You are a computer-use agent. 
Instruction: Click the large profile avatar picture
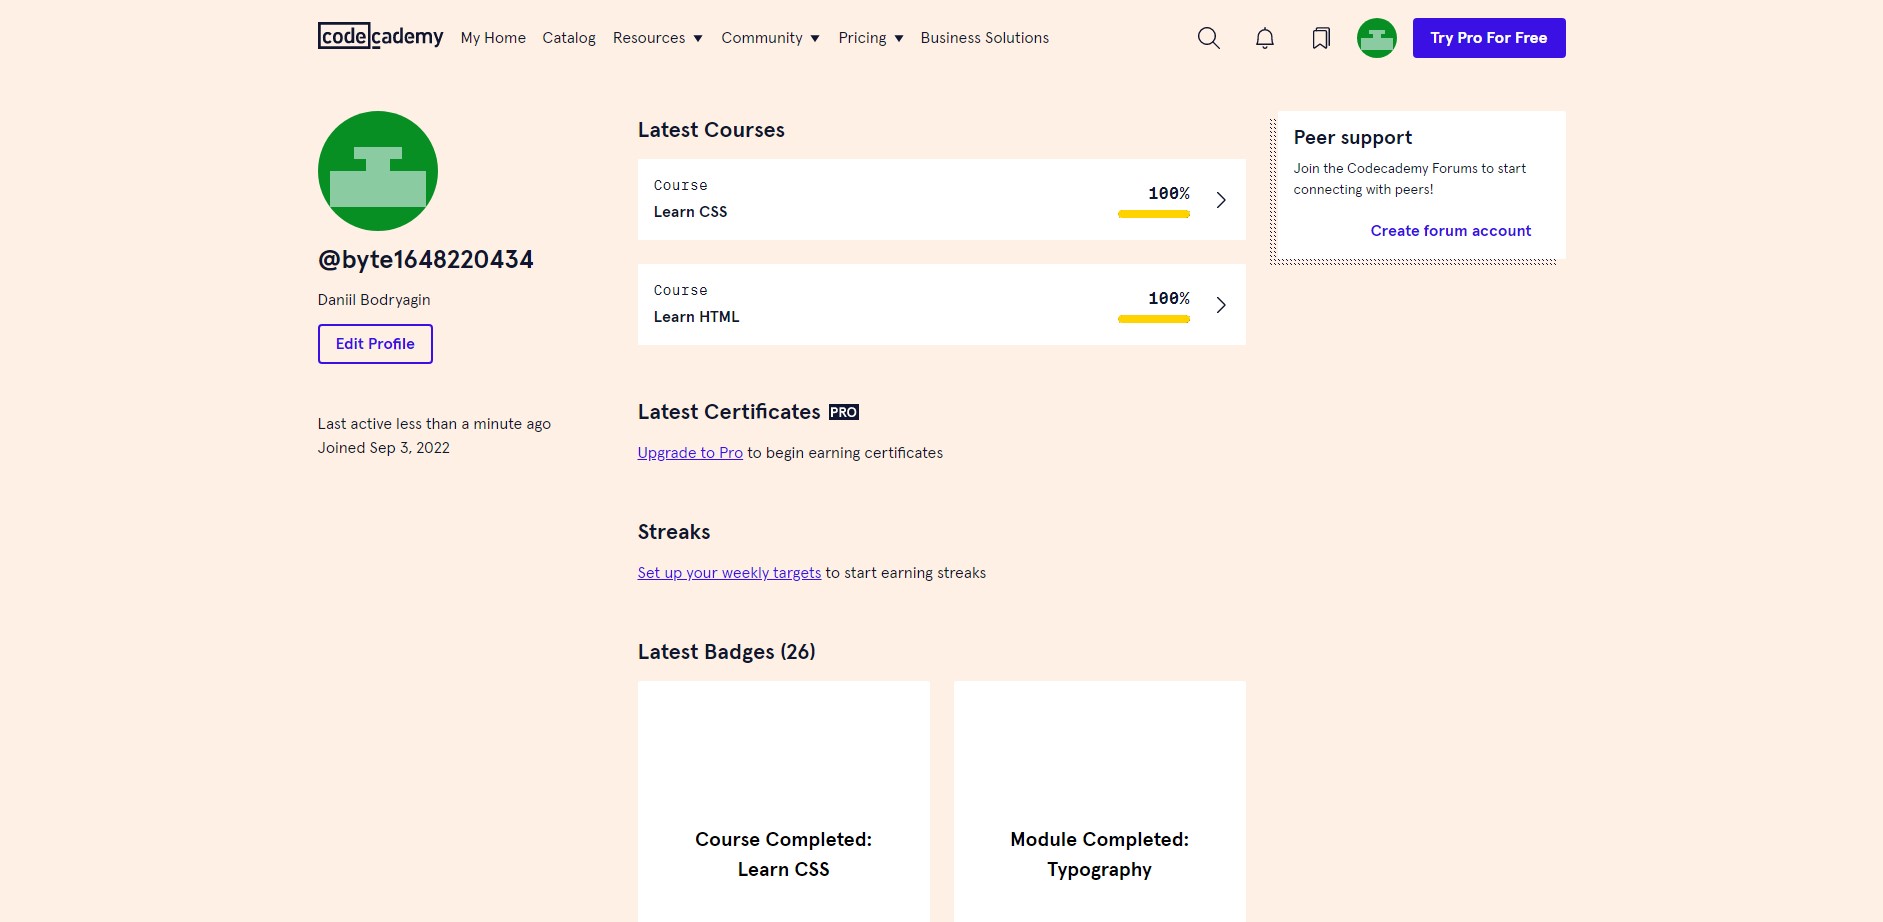[x=378, y=171]
